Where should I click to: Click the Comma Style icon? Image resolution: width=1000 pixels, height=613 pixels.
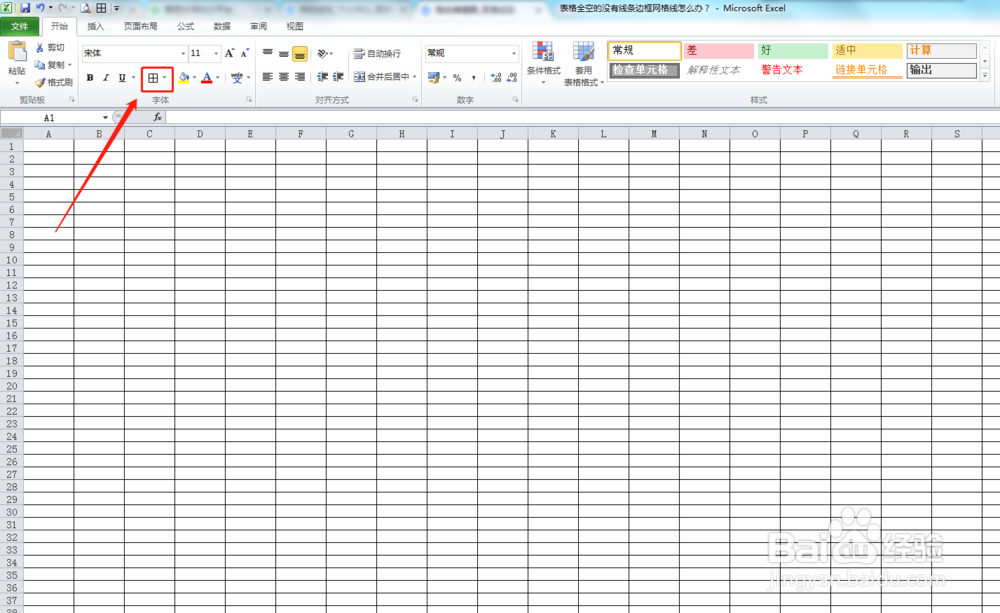pos(474,77)
